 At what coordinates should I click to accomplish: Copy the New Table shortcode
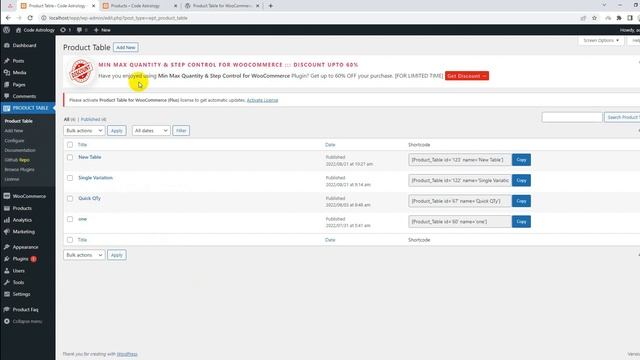tap(521, 160)
